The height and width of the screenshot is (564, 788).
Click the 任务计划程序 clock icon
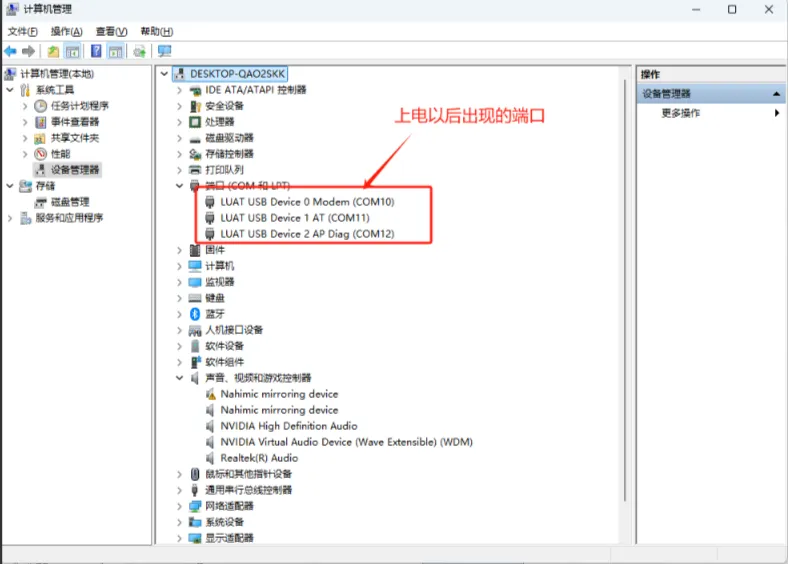pos(41,106)
